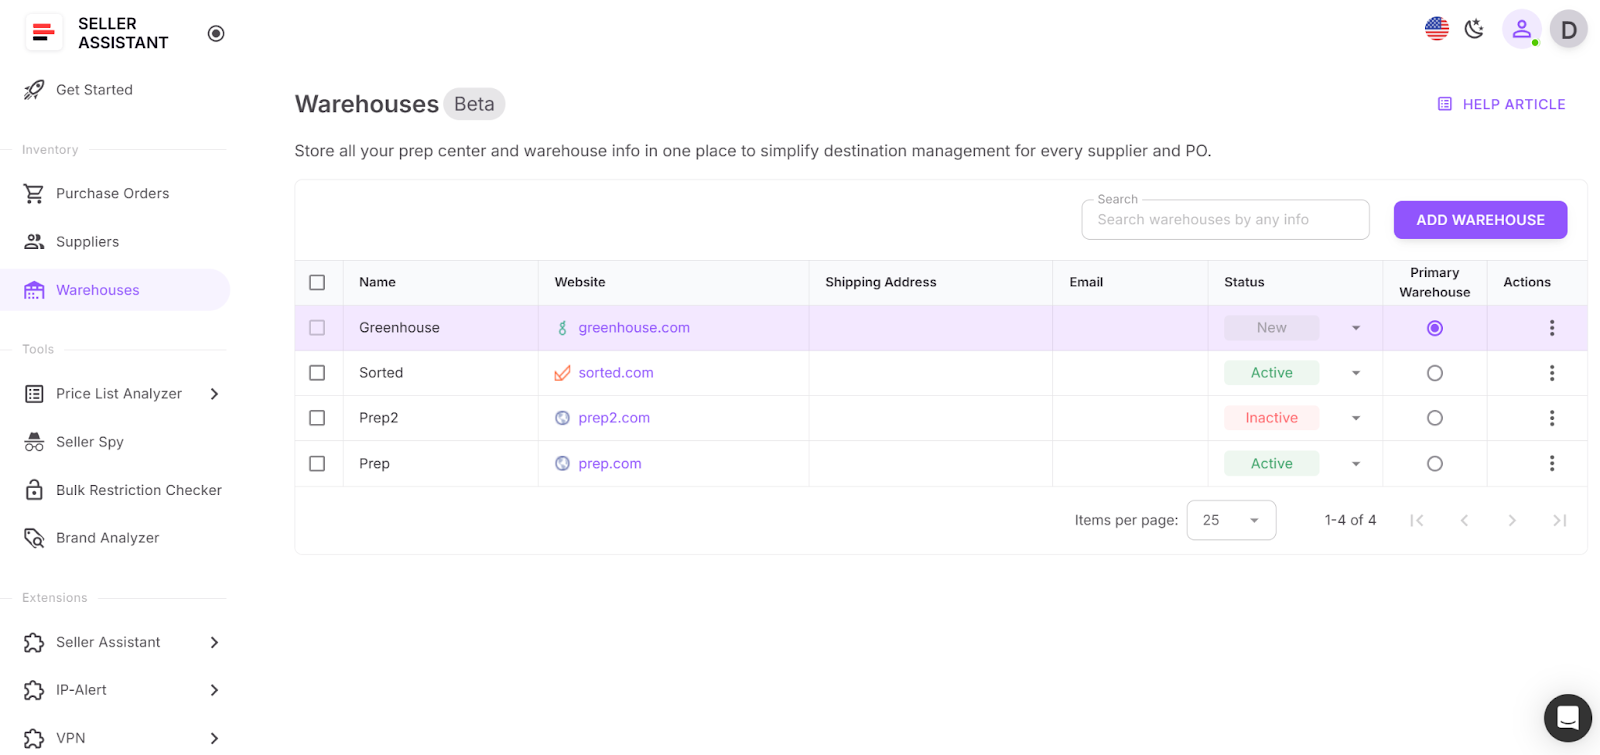1600x755 pixels.
Task: Open actions menu for Prep2 warehouse
Action: point(1551,418)
